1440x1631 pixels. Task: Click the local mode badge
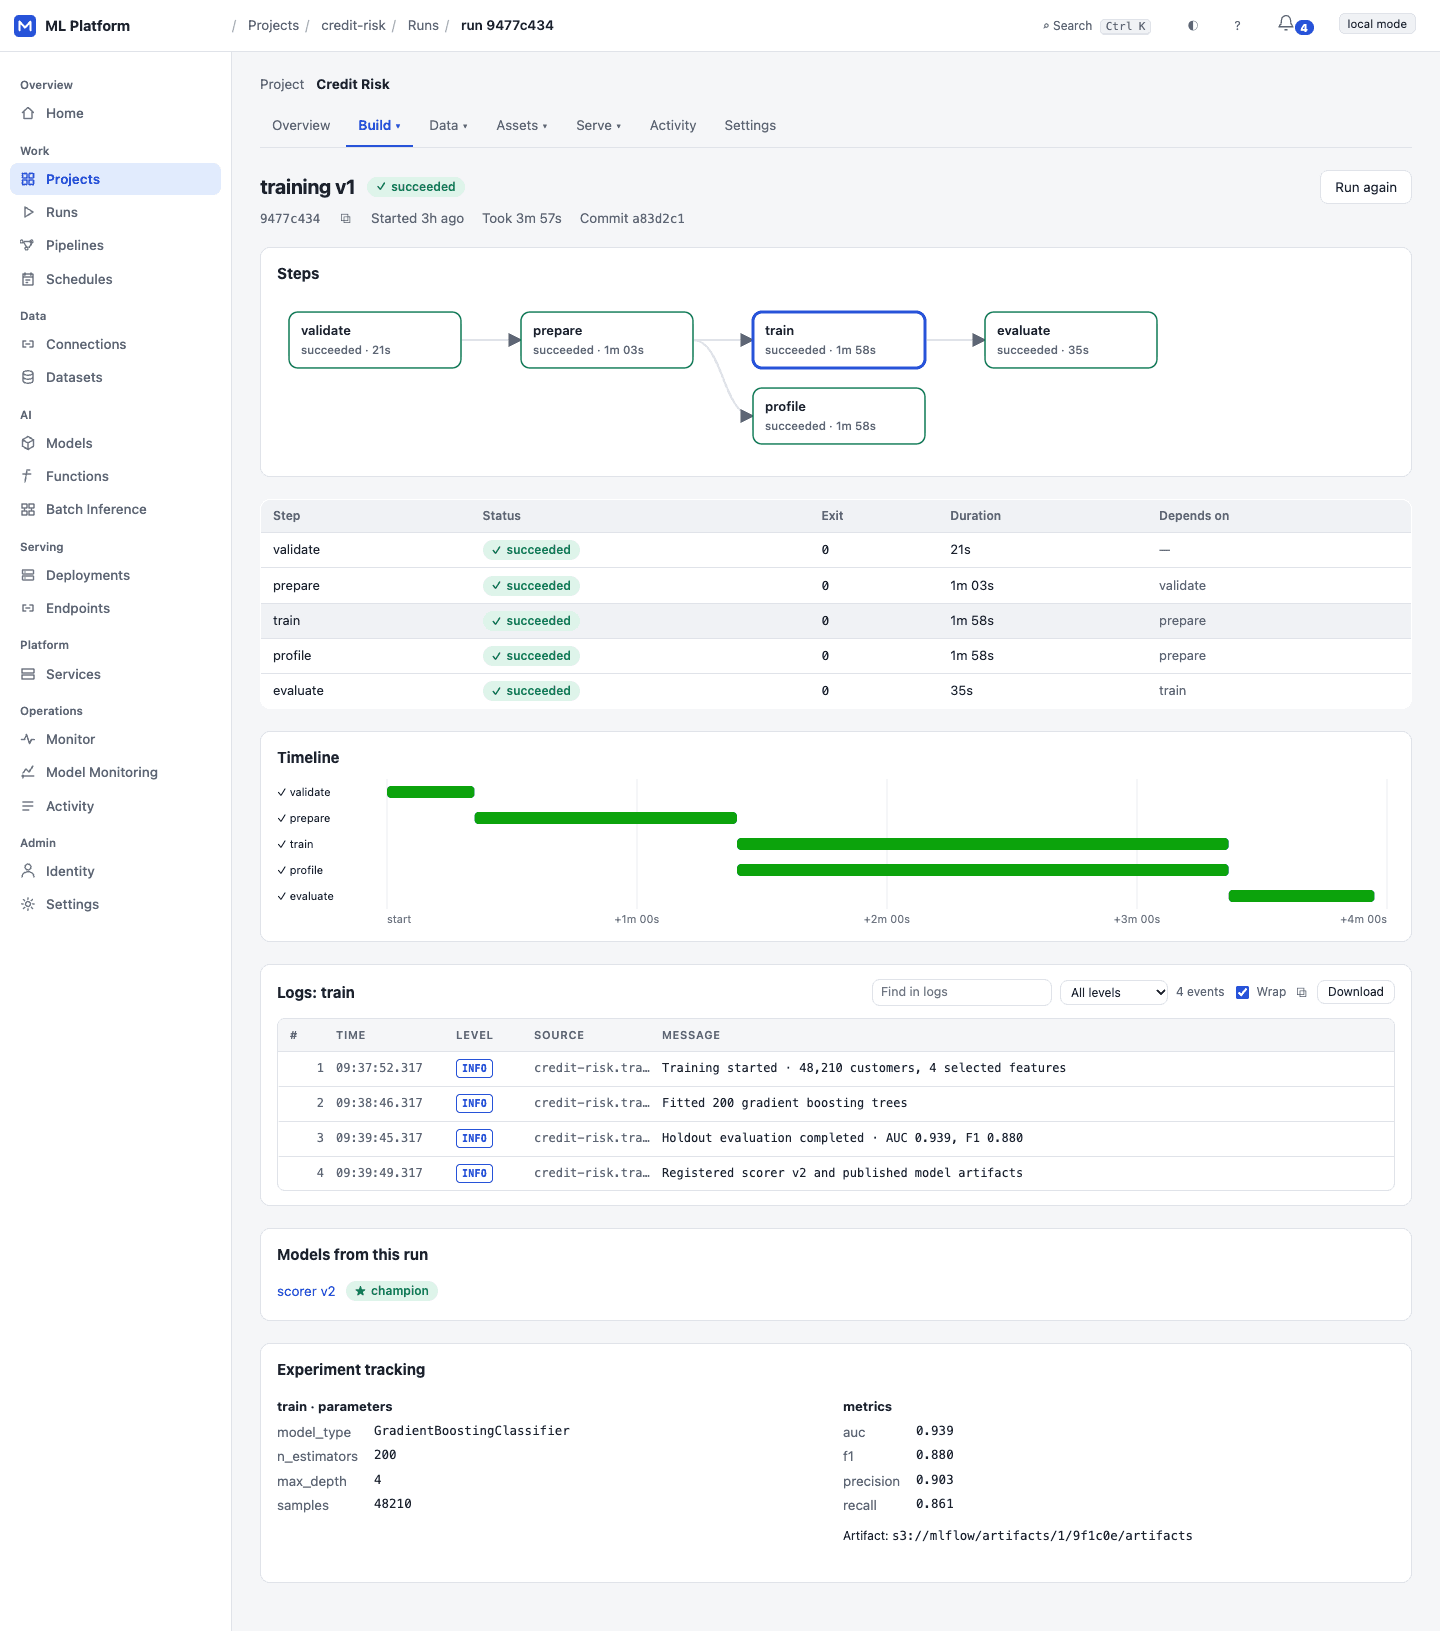tap(1377, 24)
